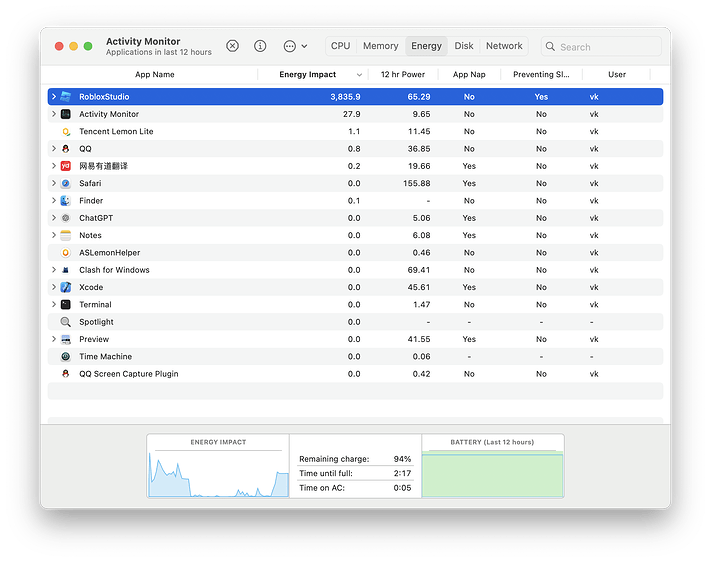Switch to the Disk tab
The width and height of the screenshot is (711, 562).
click(464, 46)
